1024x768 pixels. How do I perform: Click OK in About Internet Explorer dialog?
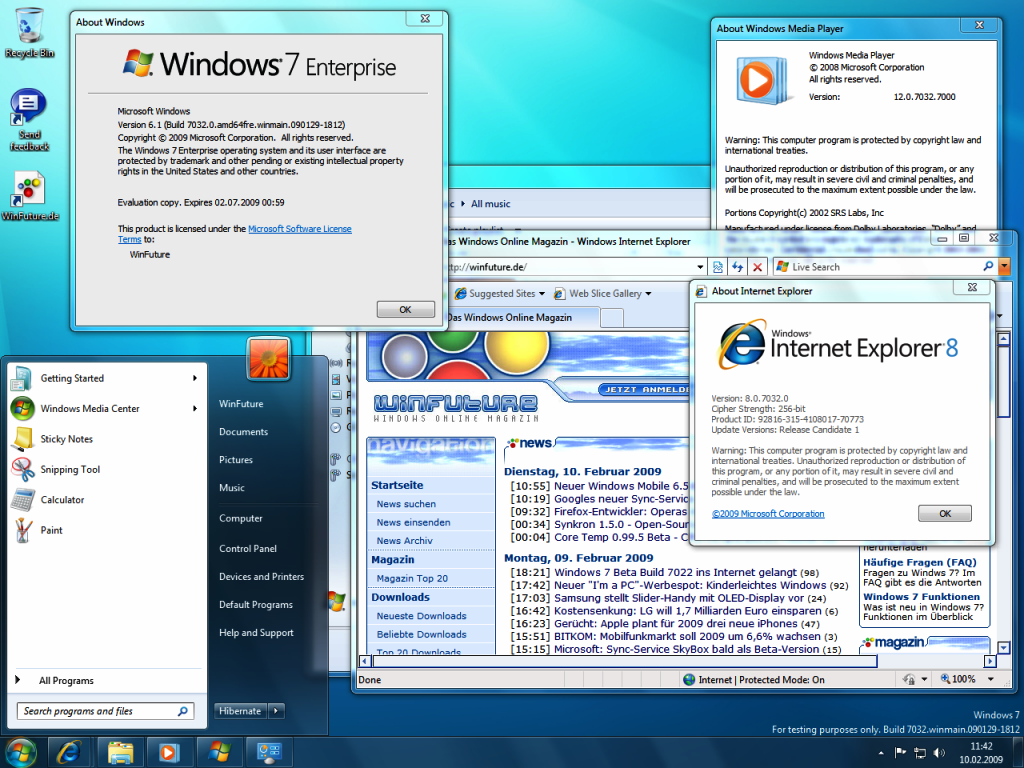pos(944,513)
